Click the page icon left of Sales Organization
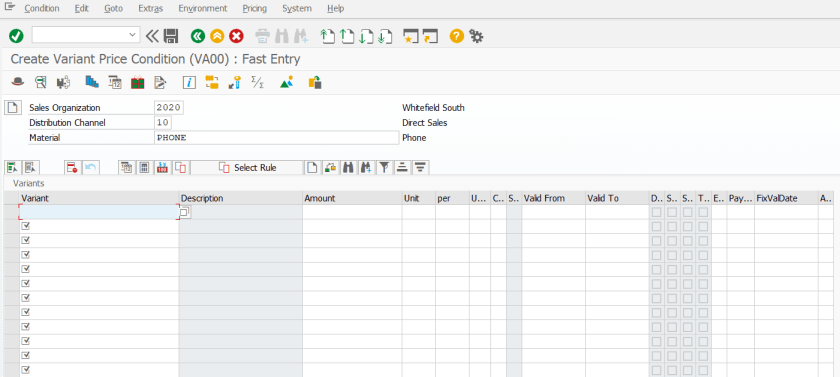This screenshot has width=840, height=377. click(13, 108)
